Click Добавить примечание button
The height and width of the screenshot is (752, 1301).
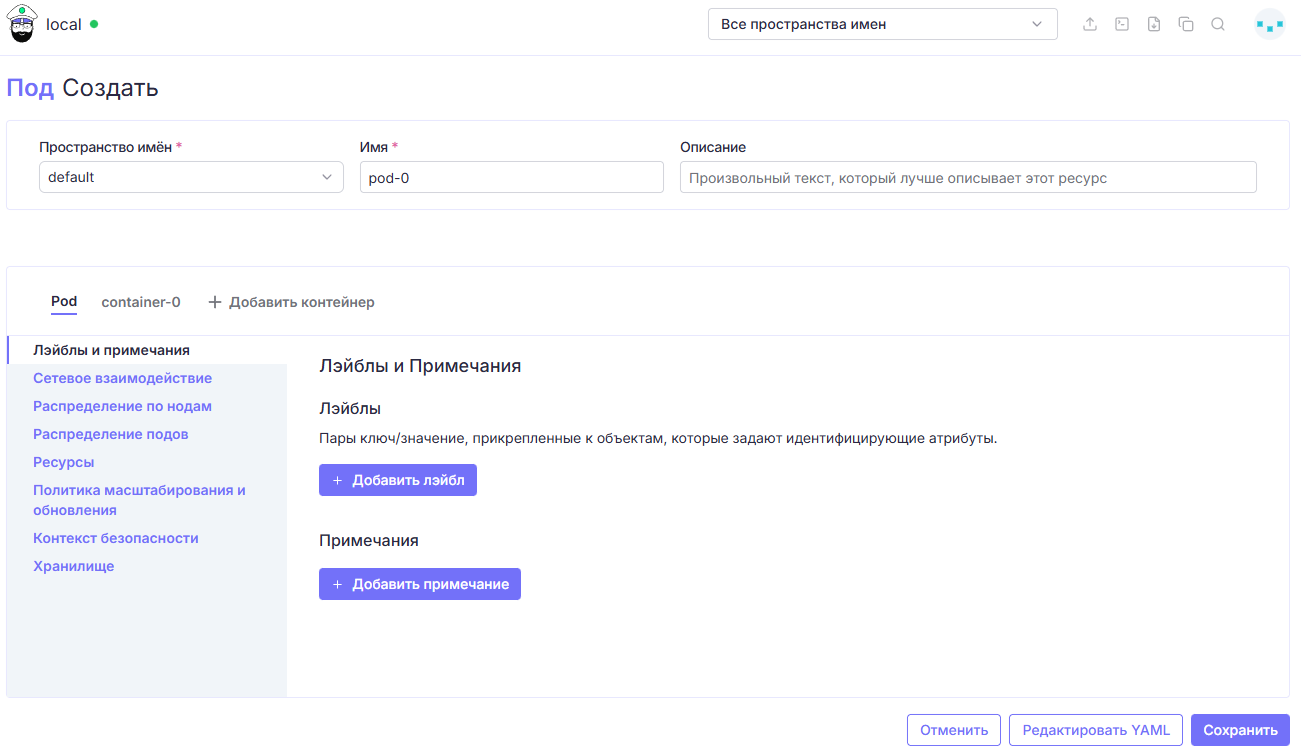pyautogui.click(x=420, y=584)
